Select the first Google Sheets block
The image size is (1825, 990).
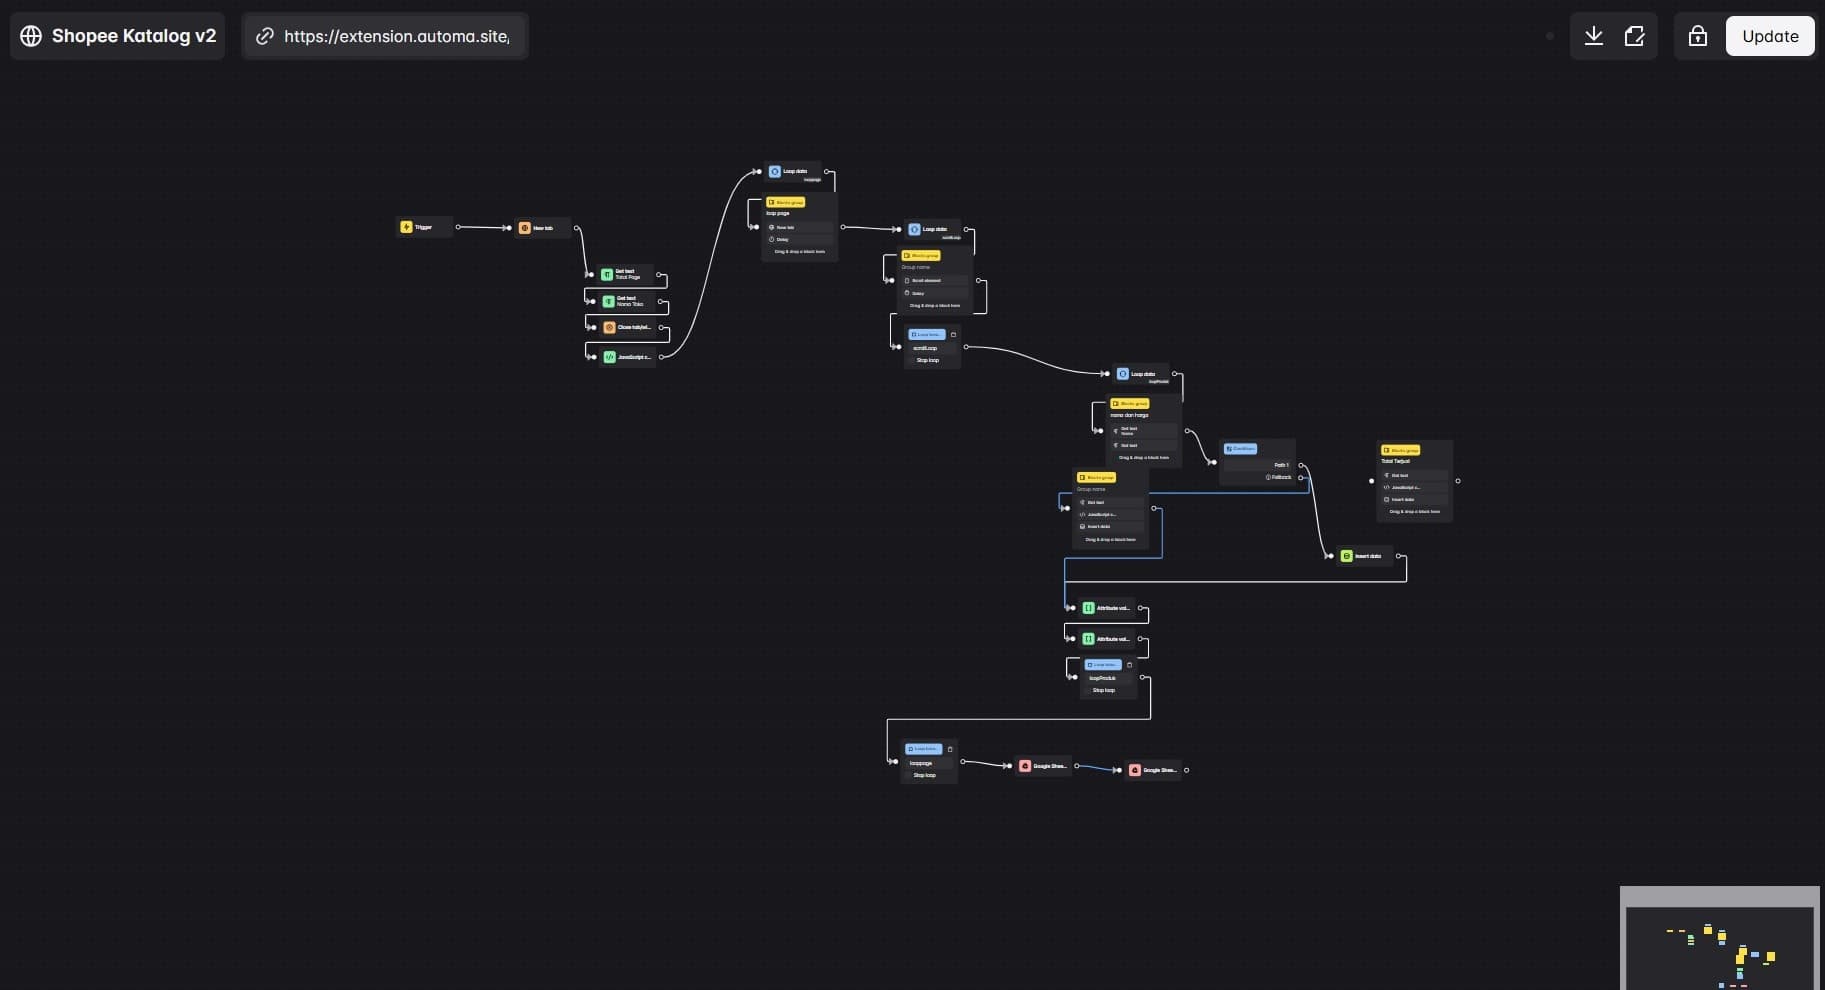pos(1043,766)
